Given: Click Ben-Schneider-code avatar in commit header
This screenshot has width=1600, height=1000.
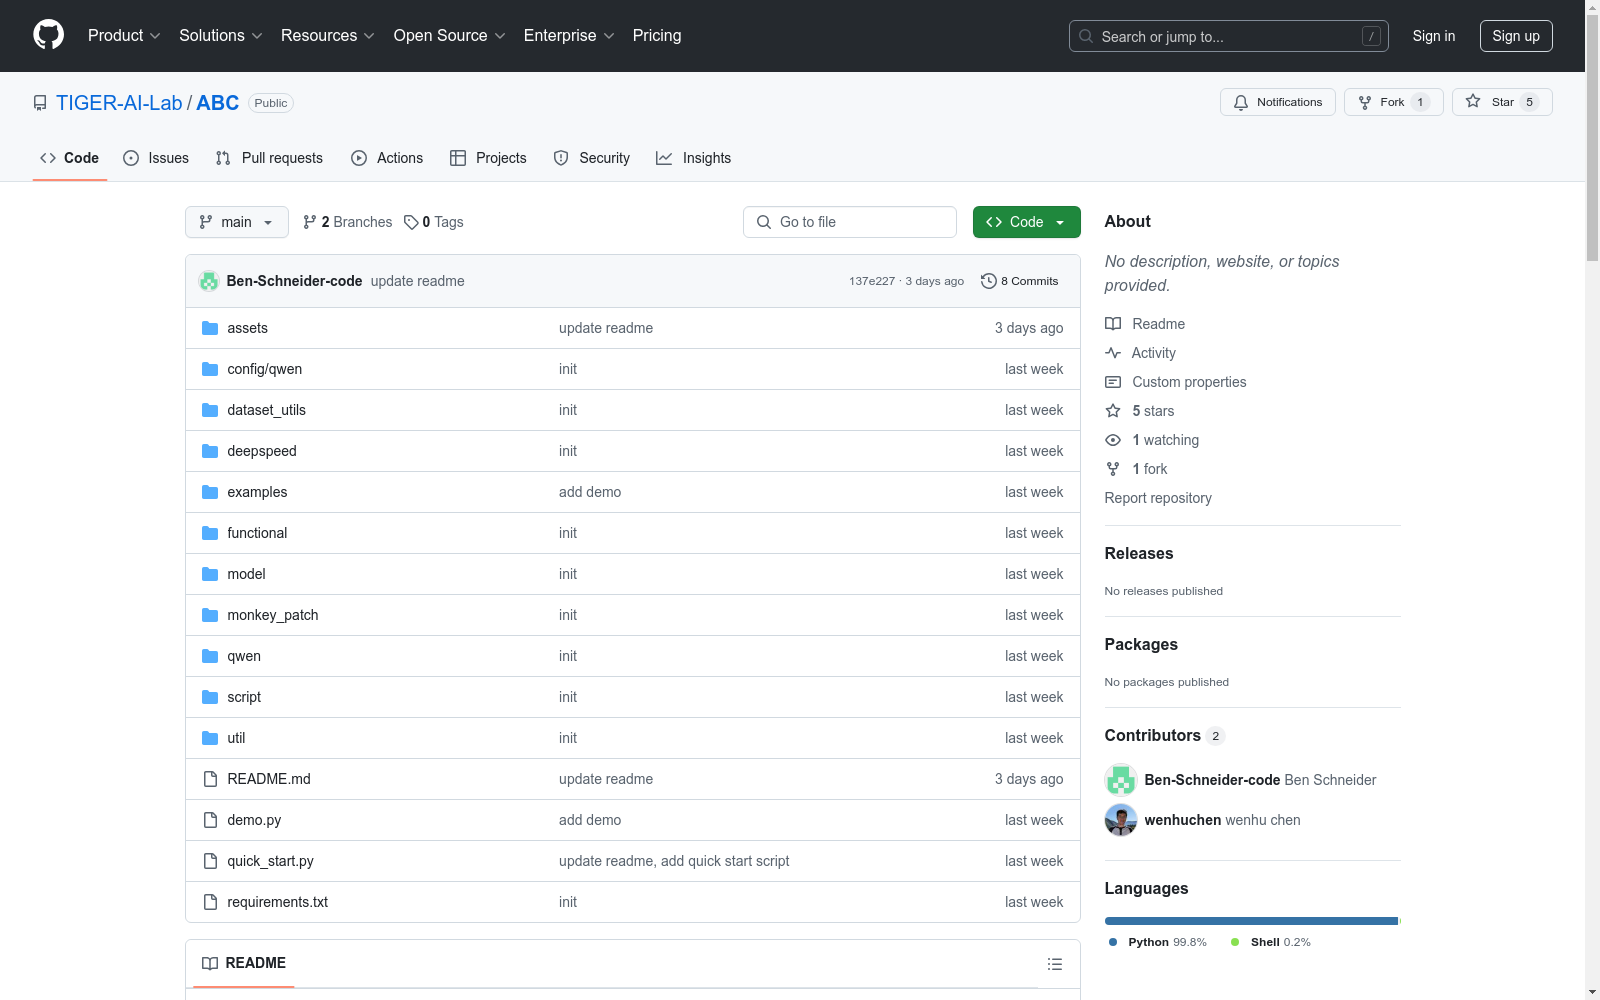Looking at the screenshot, I should pyautogui.click(x=209, y=281).
